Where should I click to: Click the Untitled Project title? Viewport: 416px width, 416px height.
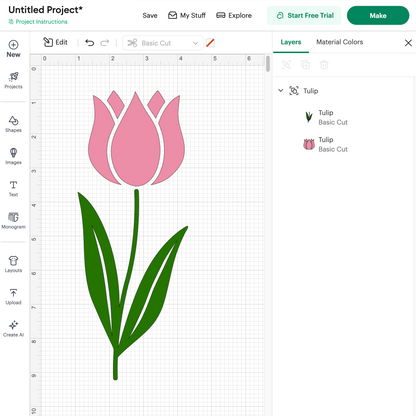tap(45, 10)
